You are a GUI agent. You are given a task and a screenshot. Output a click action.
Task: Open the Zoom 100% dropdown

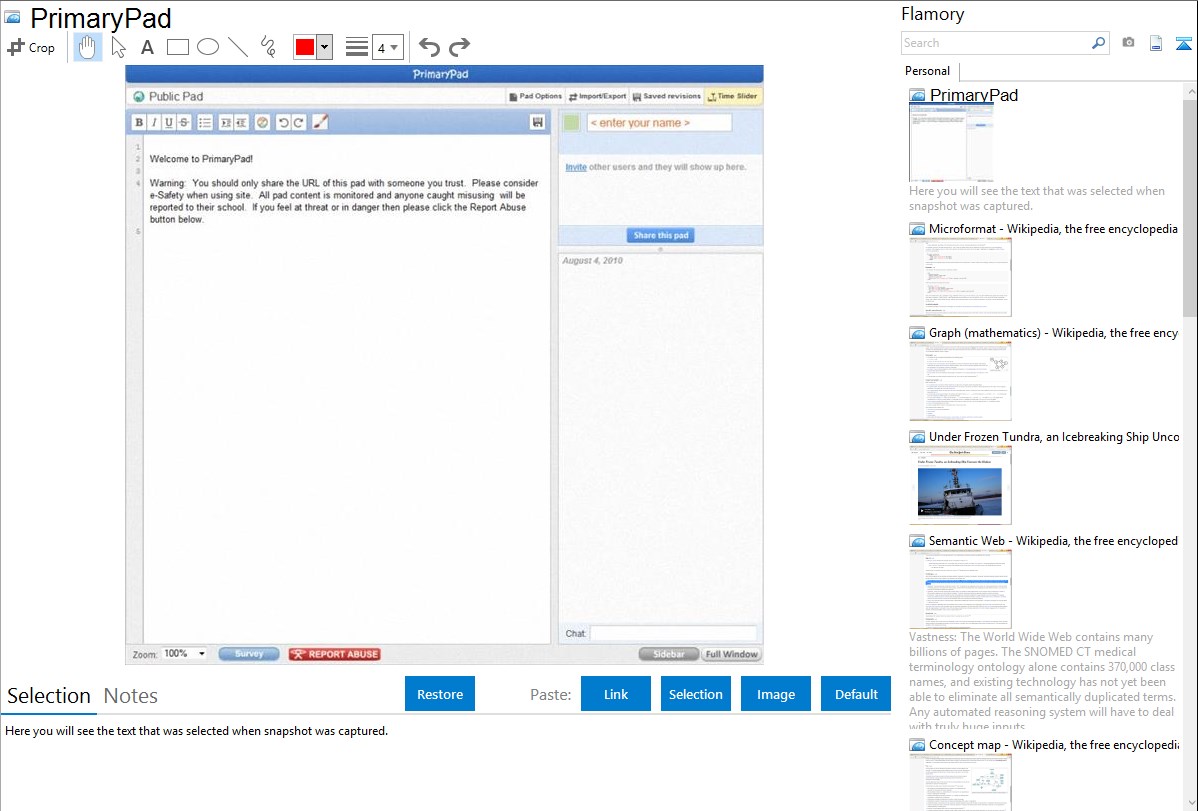pyautogui.click(x=184, y=654)
